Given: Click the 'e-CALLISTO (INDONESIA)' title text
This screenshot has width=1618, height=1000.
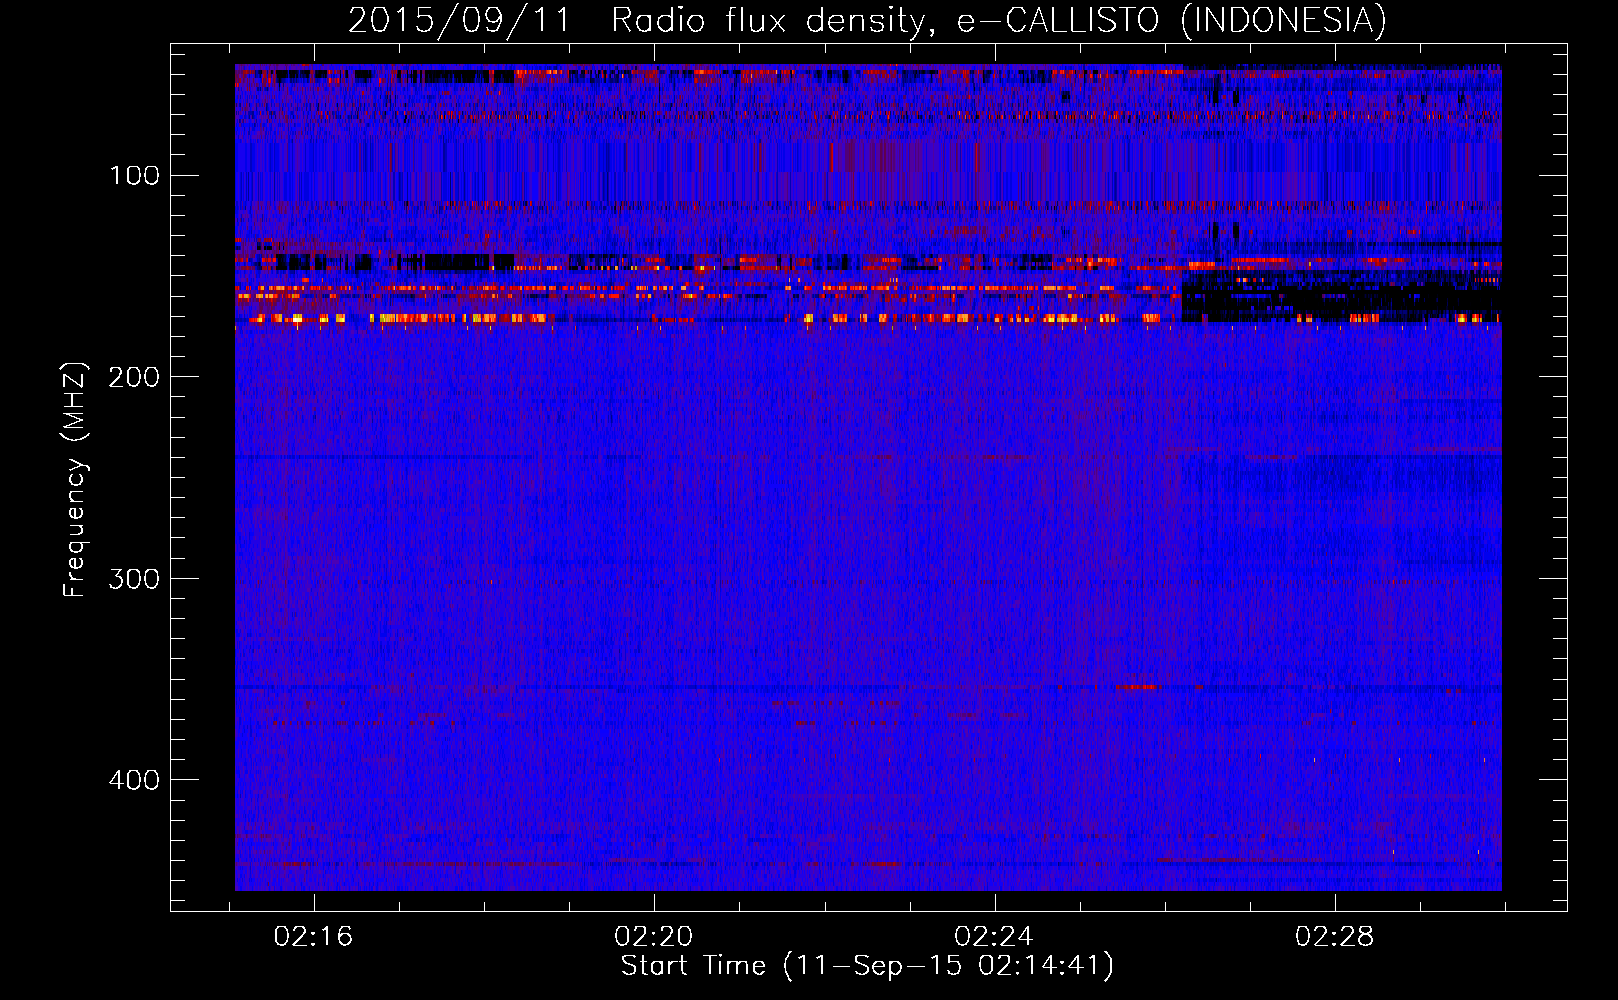Looking at the screenshot, I should click(1171, 22).
